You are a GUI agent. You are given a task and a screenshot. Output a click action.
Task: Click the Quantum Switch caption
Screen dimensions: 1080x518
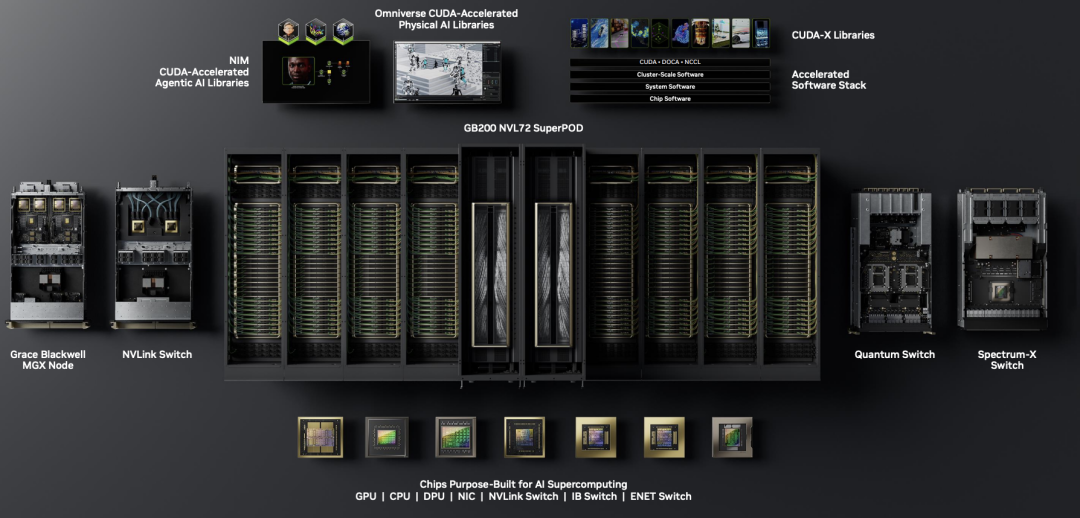(x=895, y=355)
